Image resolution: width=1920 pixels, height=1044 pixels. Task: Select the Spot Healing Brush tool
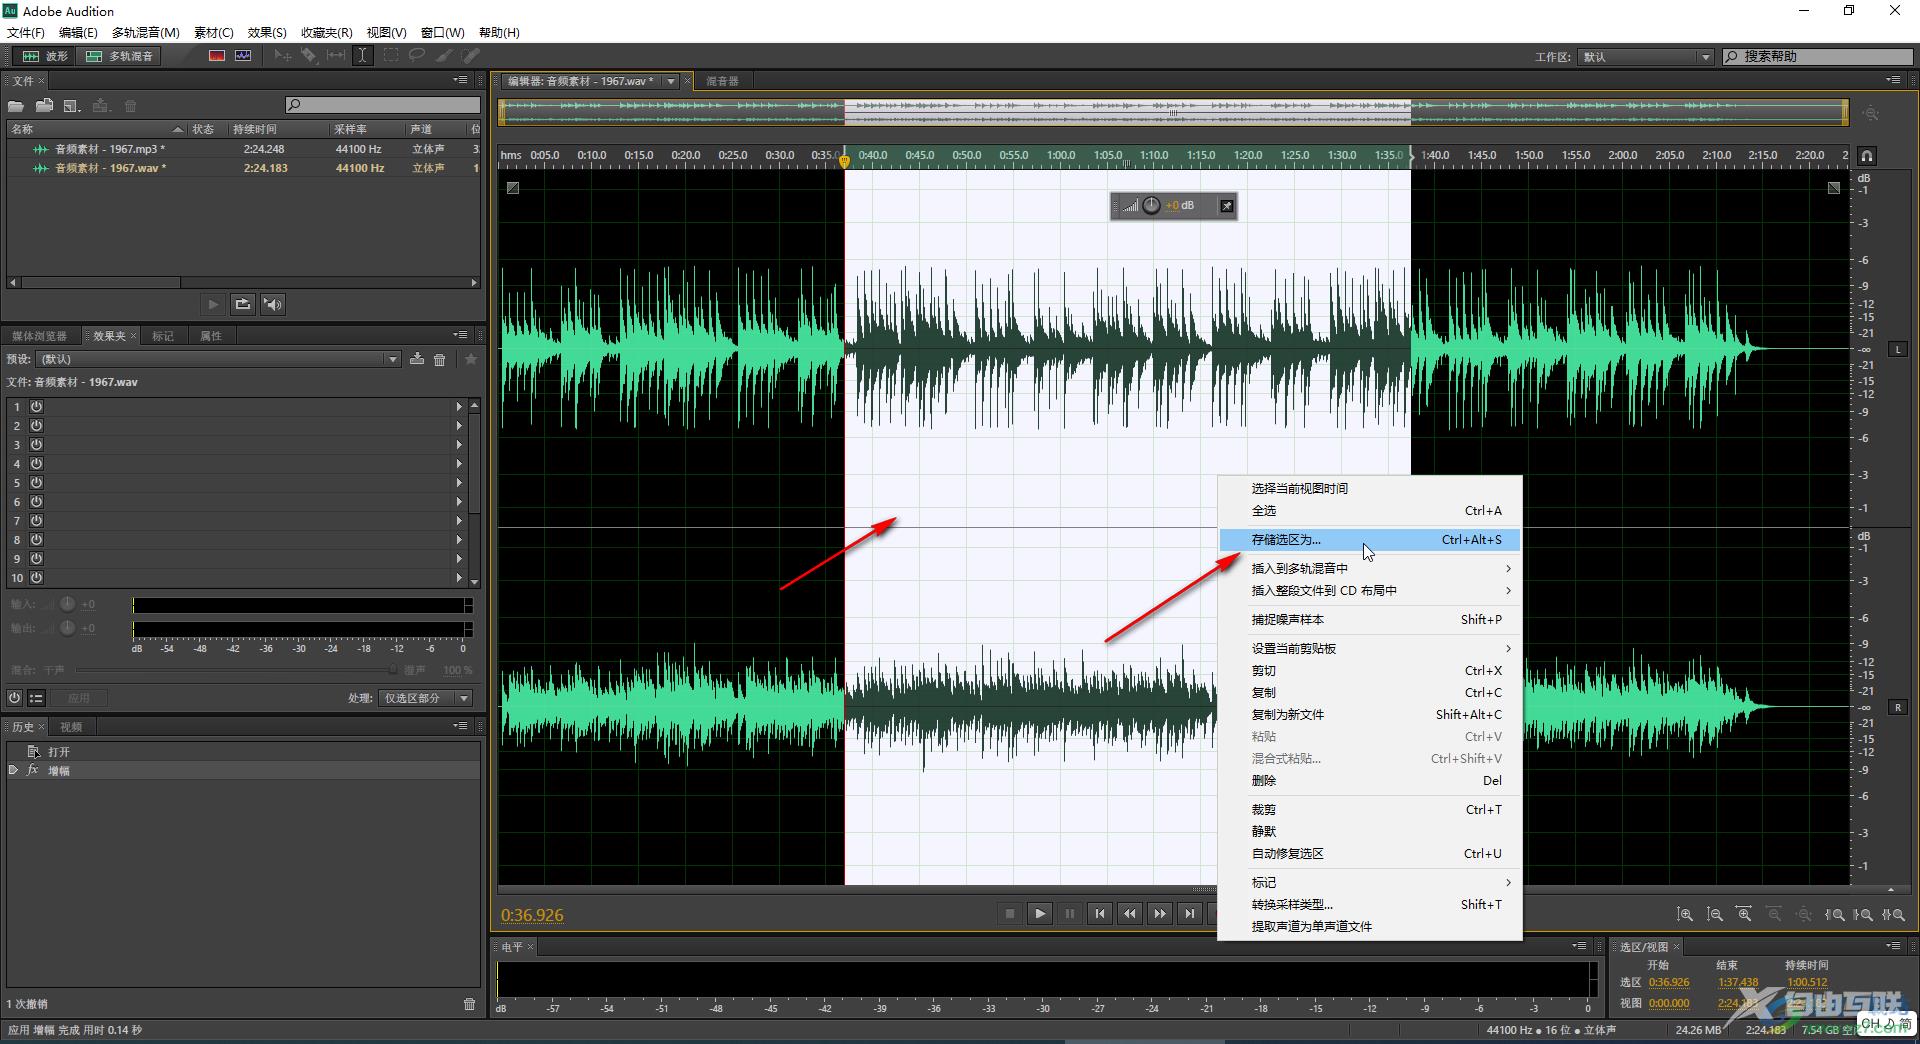470,56
